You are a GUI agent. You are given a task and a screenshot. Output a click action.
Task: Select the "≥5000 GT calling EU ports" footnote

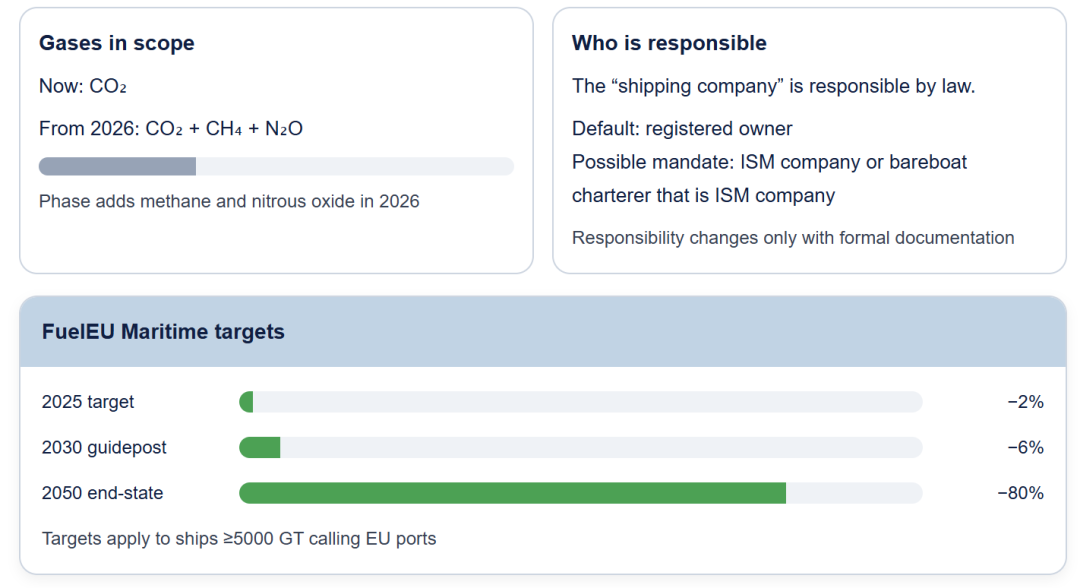[239, 539]
